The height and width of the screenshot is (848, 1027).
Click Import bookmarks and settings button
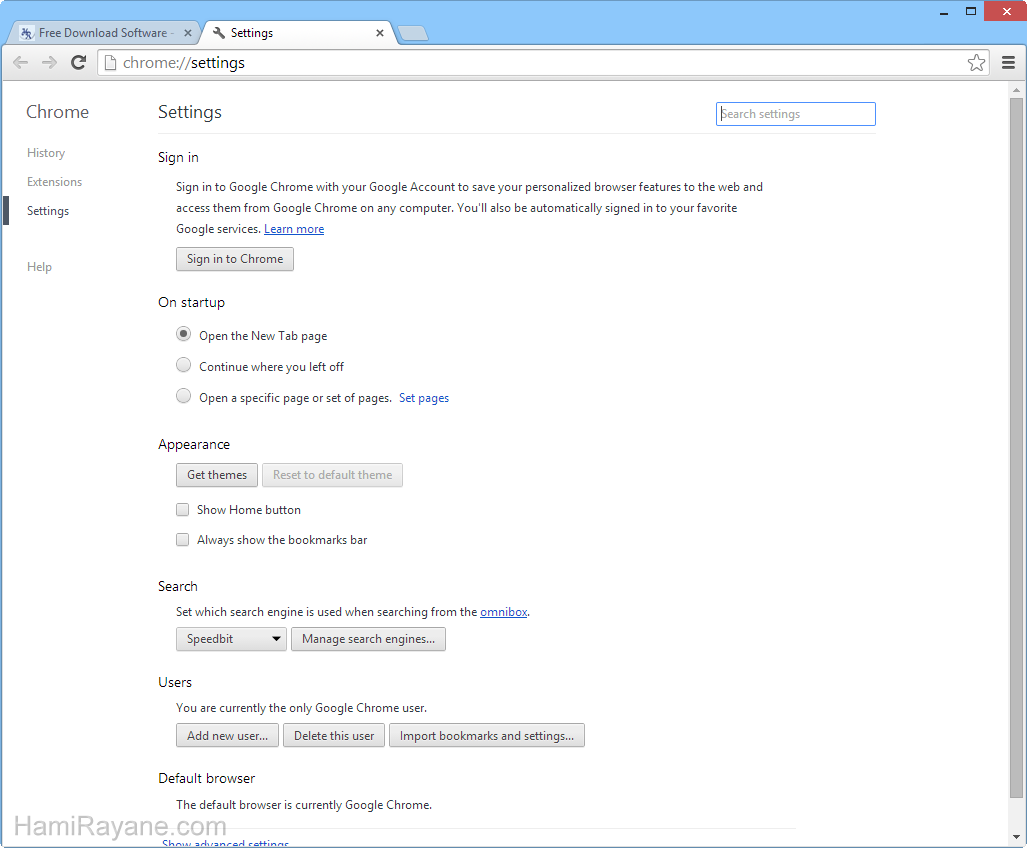(487, 735)
